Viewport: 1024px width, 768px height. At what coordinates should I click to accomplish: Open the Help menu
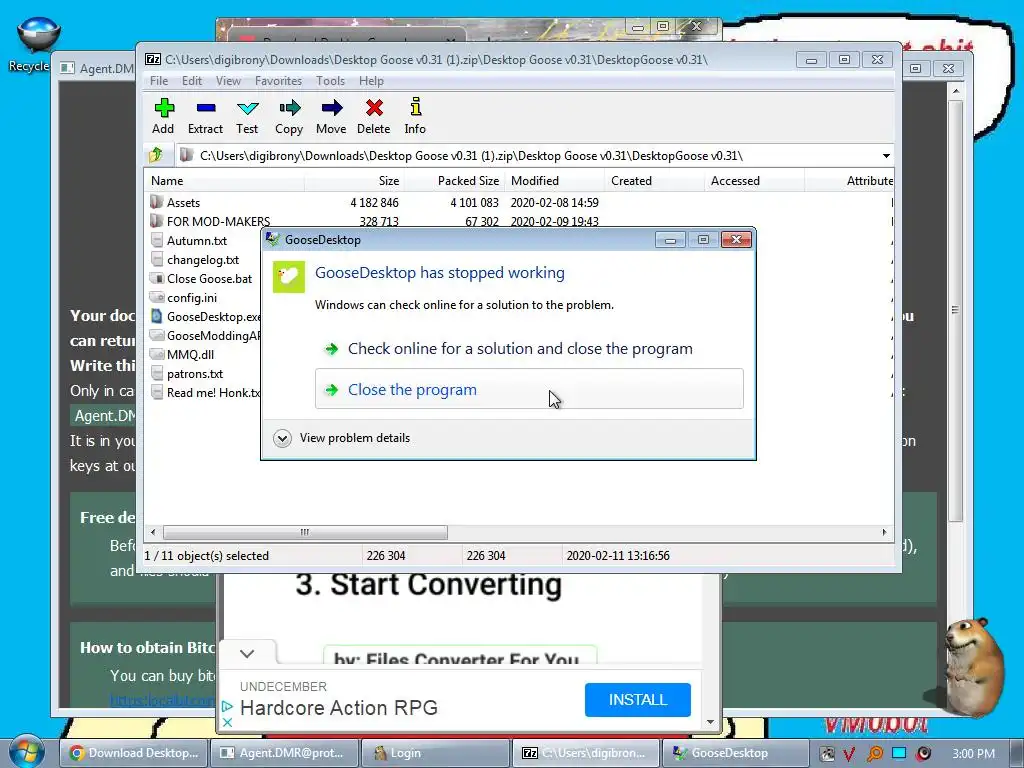pos(371,81)
